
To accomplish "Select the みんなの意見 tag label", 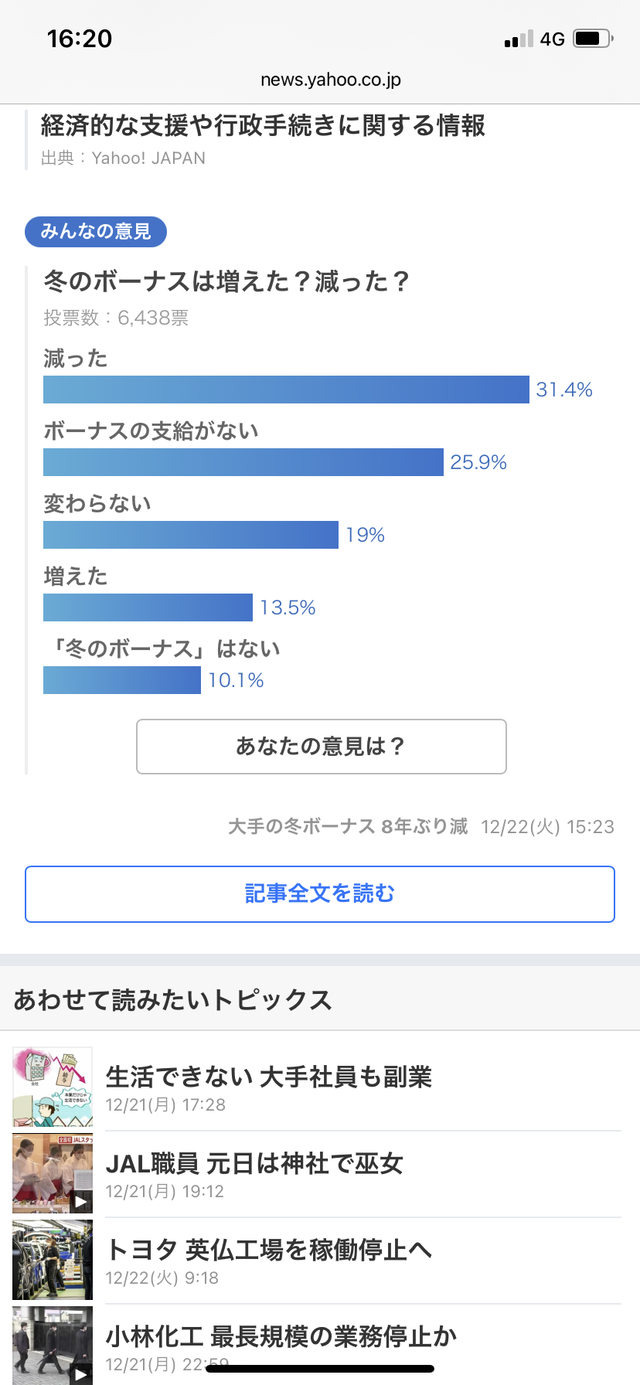I will [95, 231].
